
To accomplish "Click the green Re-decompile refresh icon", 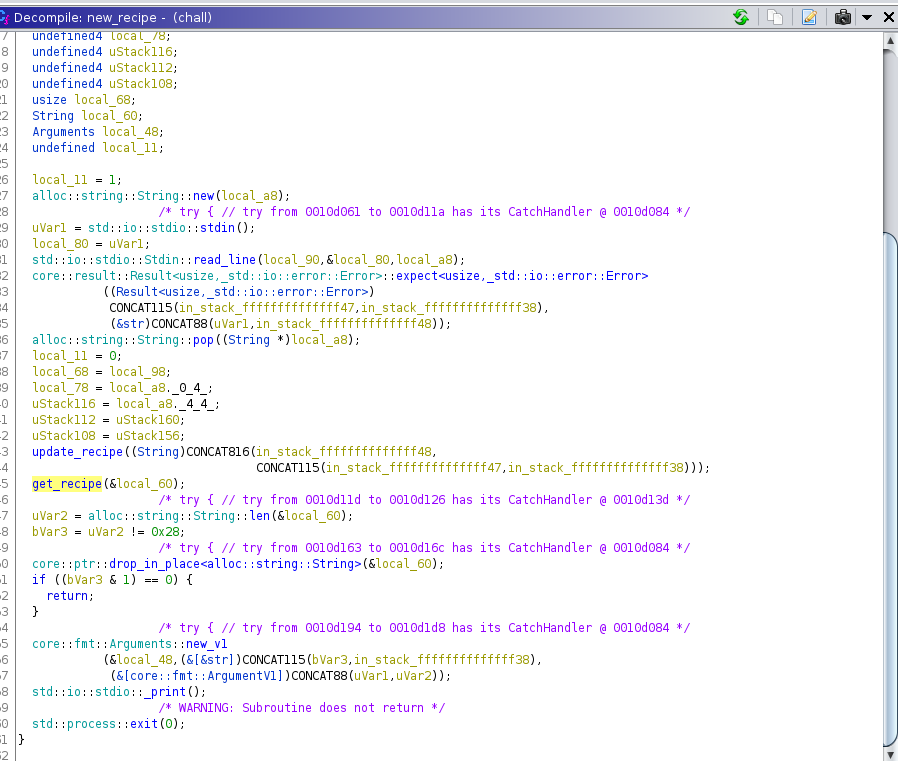I will click(x=741, y=17).
